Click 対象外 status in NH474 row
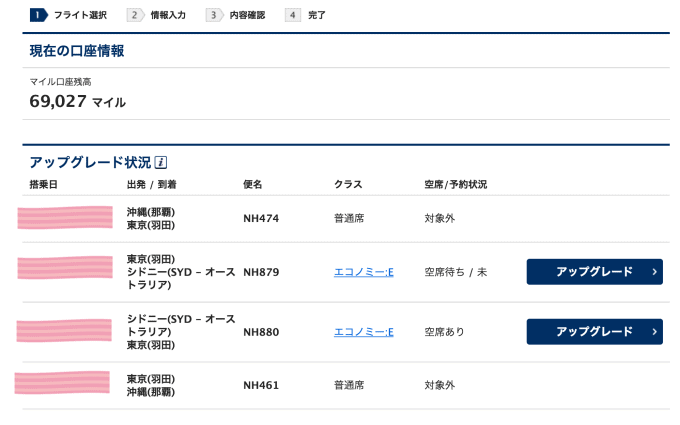 coord(439,218)
